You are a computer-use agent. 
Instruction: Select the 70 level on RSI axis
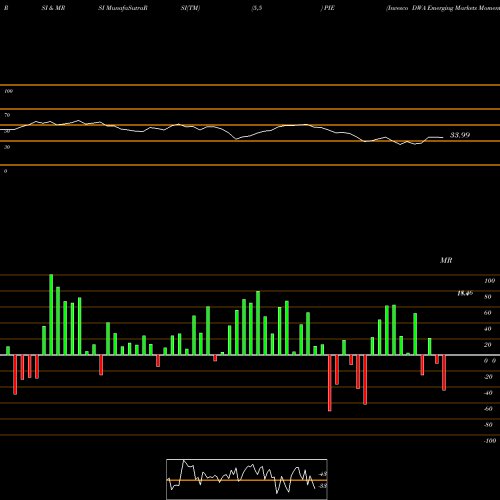[7, 115]
